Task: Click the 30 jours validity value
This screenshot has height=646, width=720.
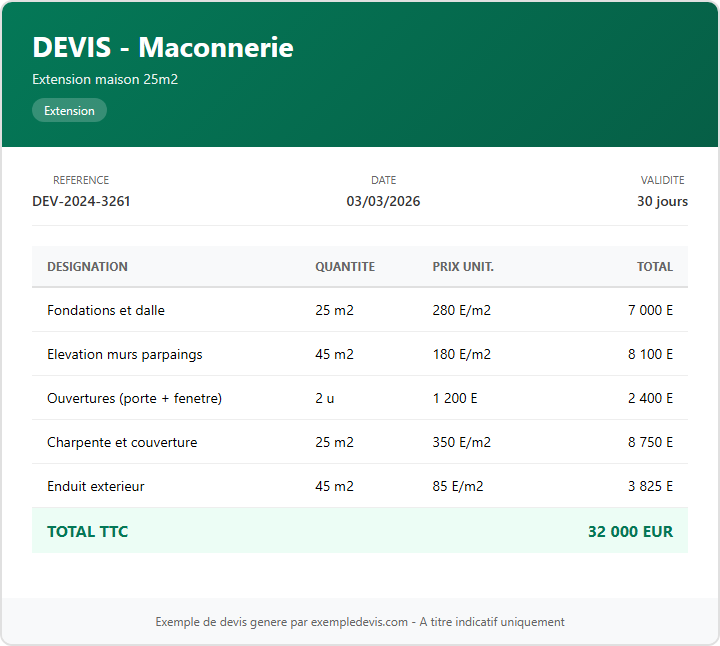Action: click(x=662, y=201)
